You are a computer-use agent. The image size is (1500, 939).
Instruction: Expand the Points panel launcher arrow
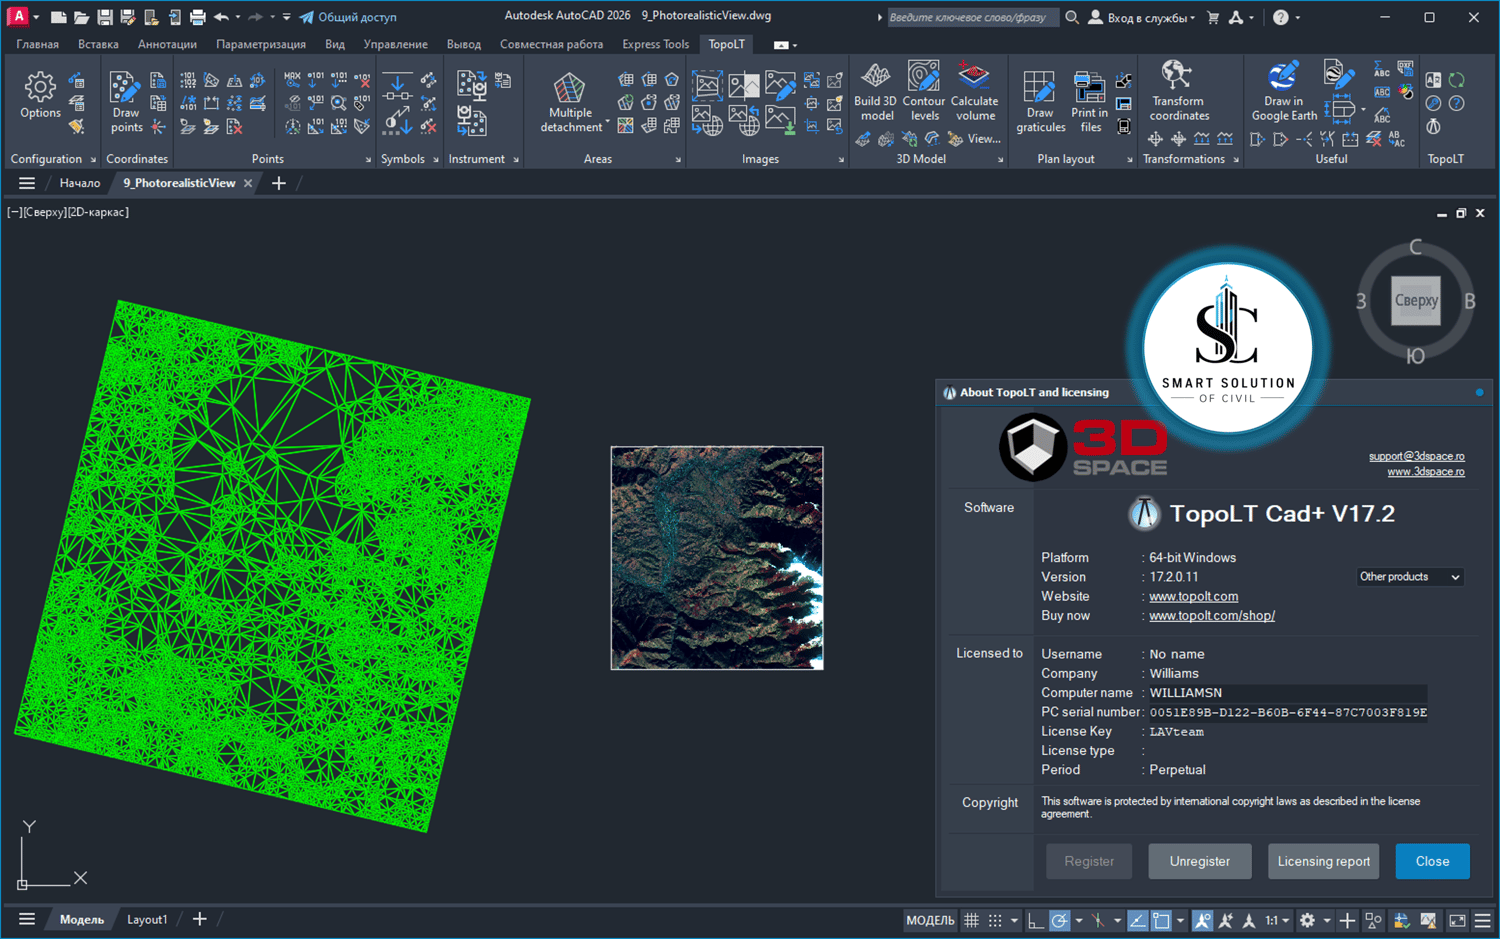coord(368,160)
